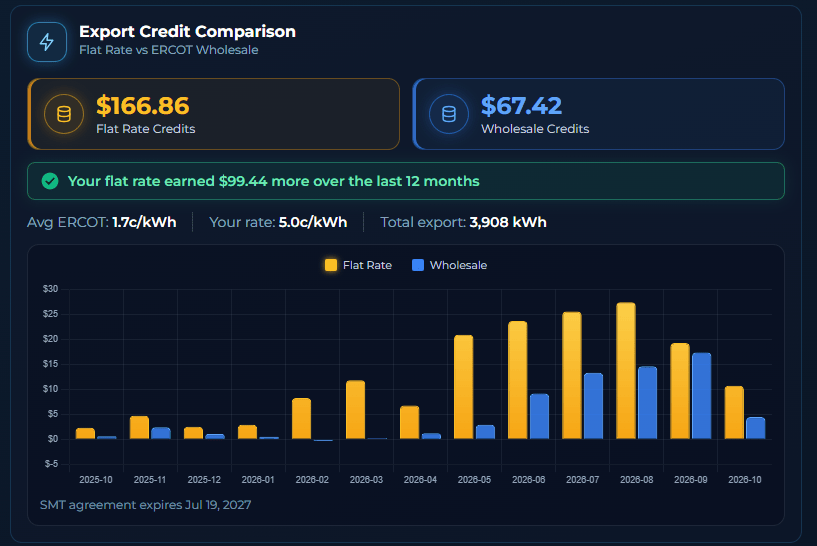The width and height of the screenshot is (817, 546).
Task: Click the Export Credit Comparison title
Action: (188, 32)
